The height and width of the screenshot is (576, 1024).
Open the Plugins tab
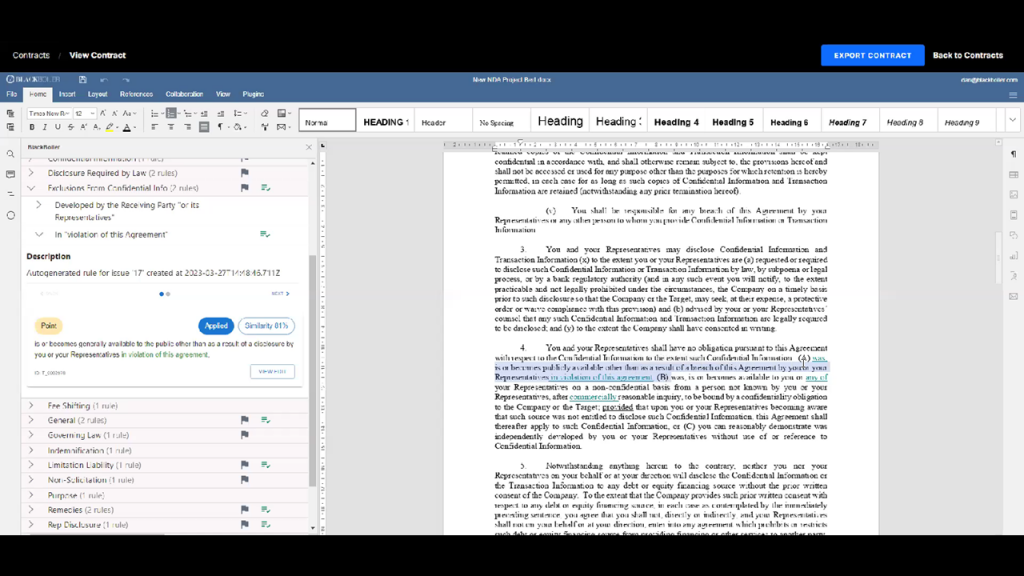[253, 94]
